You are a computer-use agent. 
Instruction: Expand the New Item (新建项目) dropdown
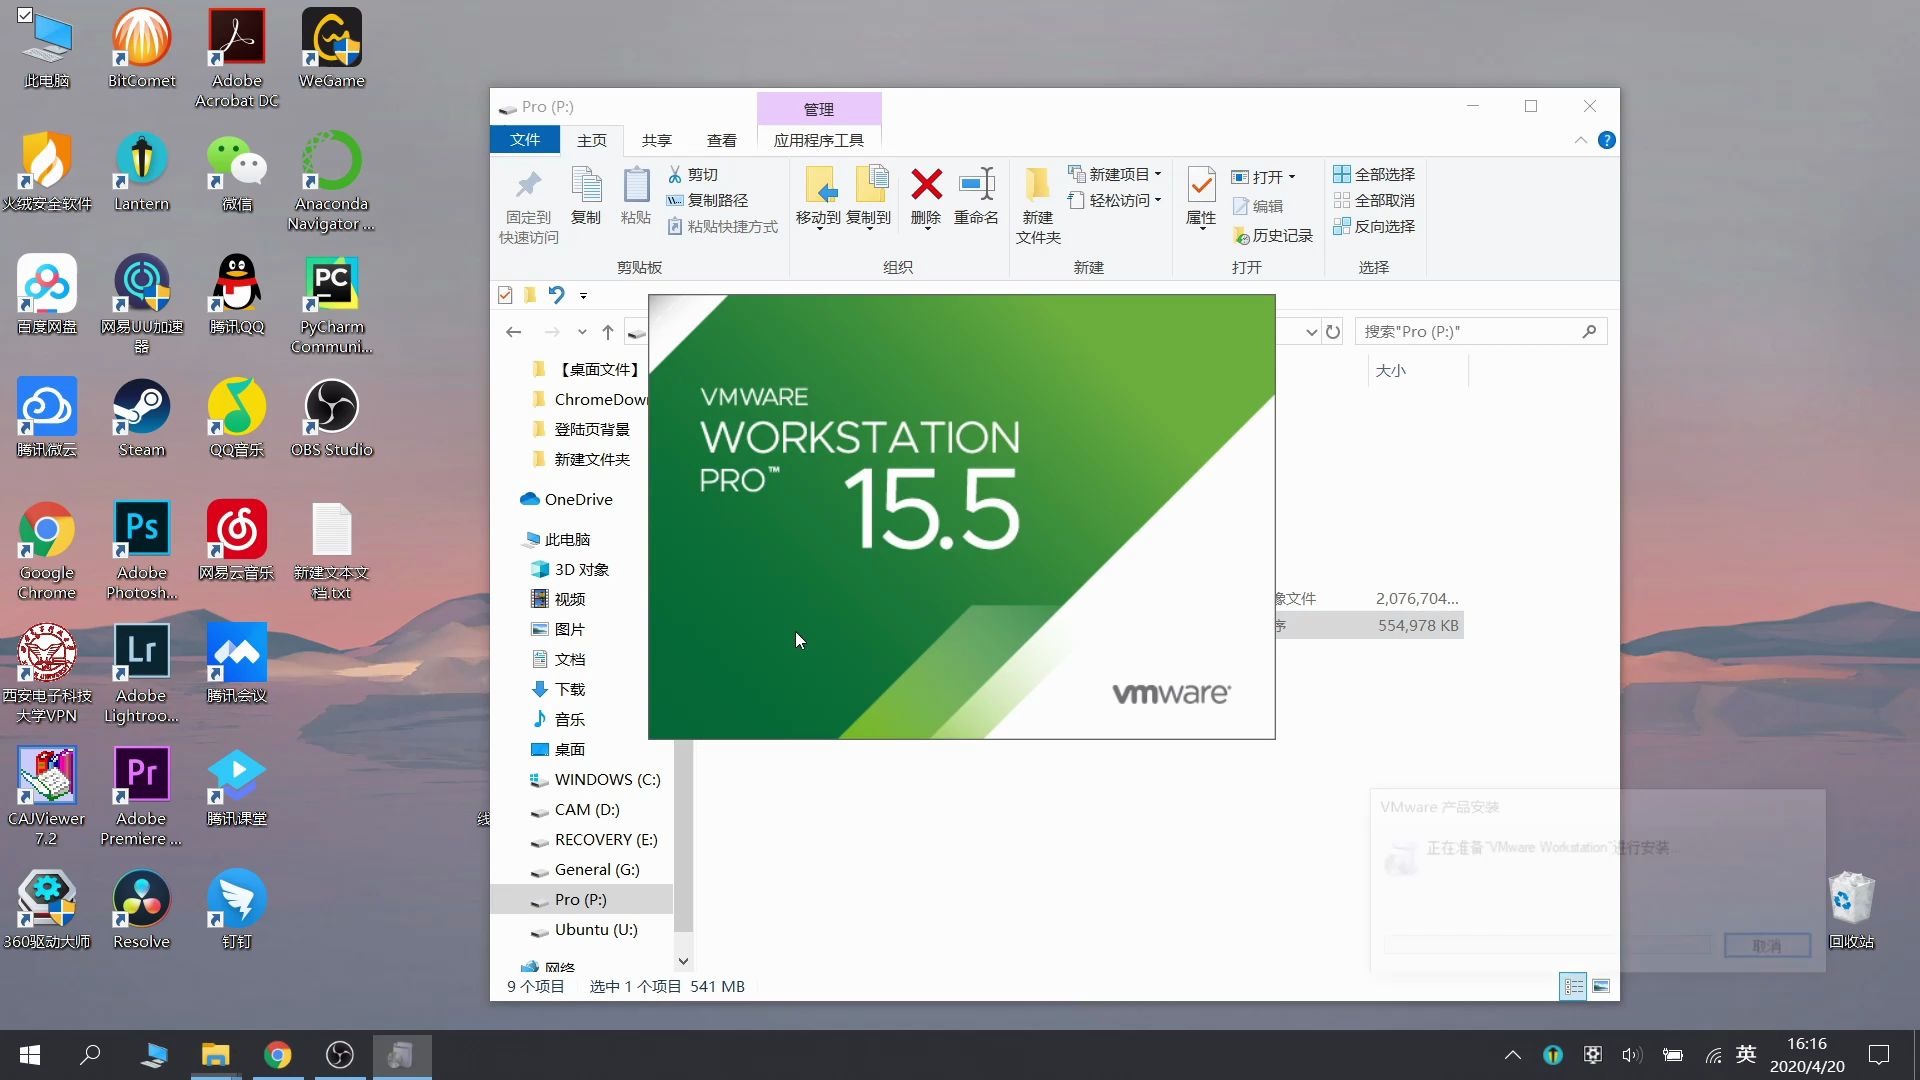(x=1158, y=174)
